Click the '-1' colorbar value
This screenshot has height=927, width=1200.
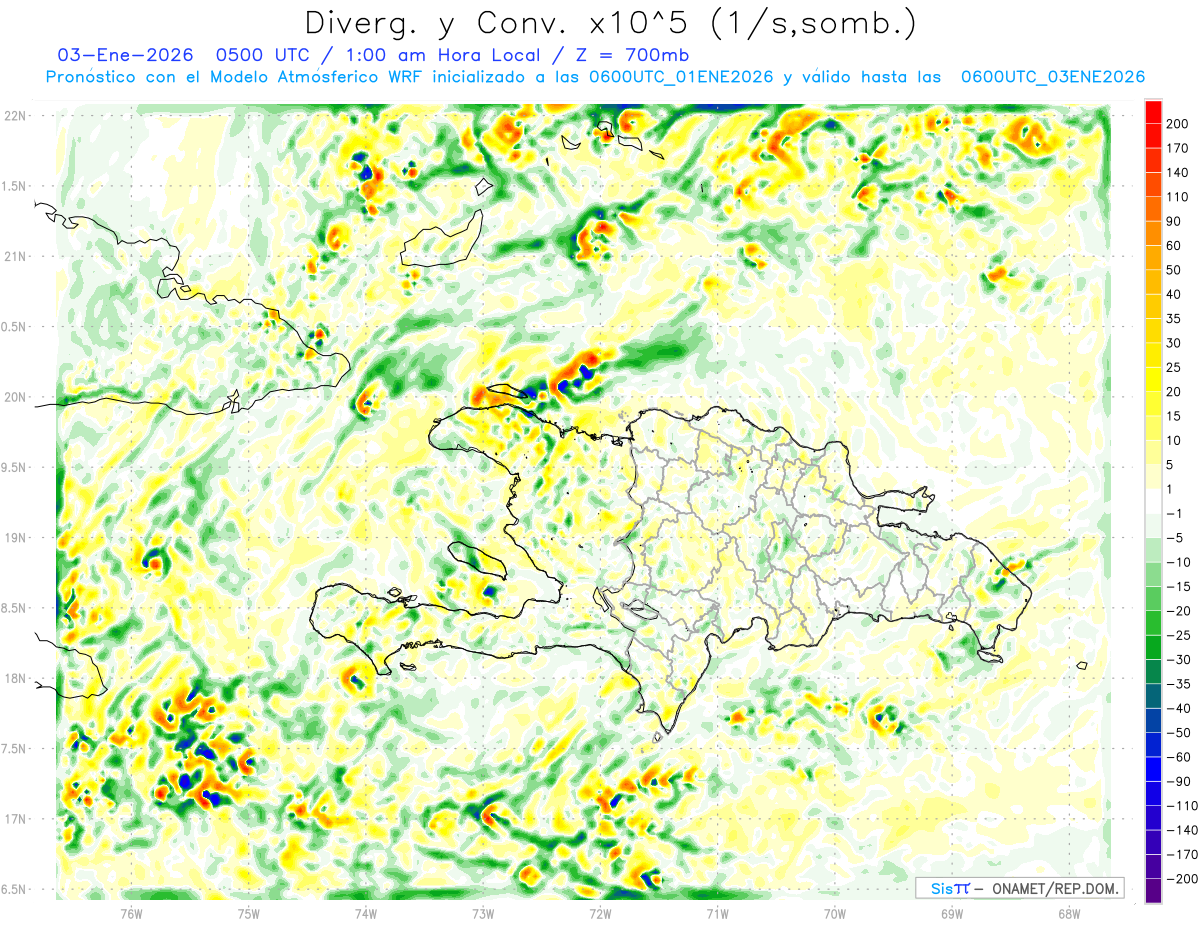pos(1176,513)
